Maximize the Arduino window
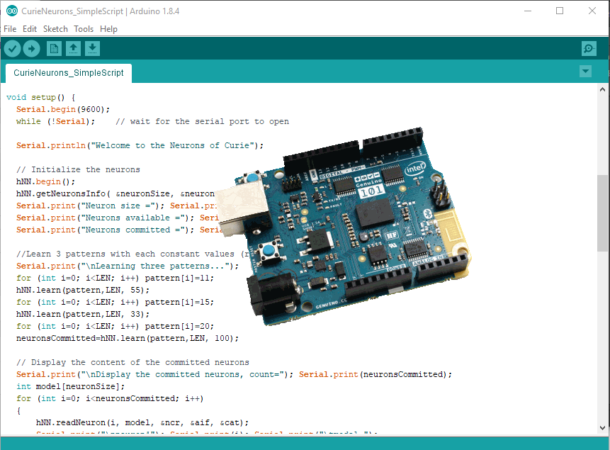 click(x=559, y=11)
